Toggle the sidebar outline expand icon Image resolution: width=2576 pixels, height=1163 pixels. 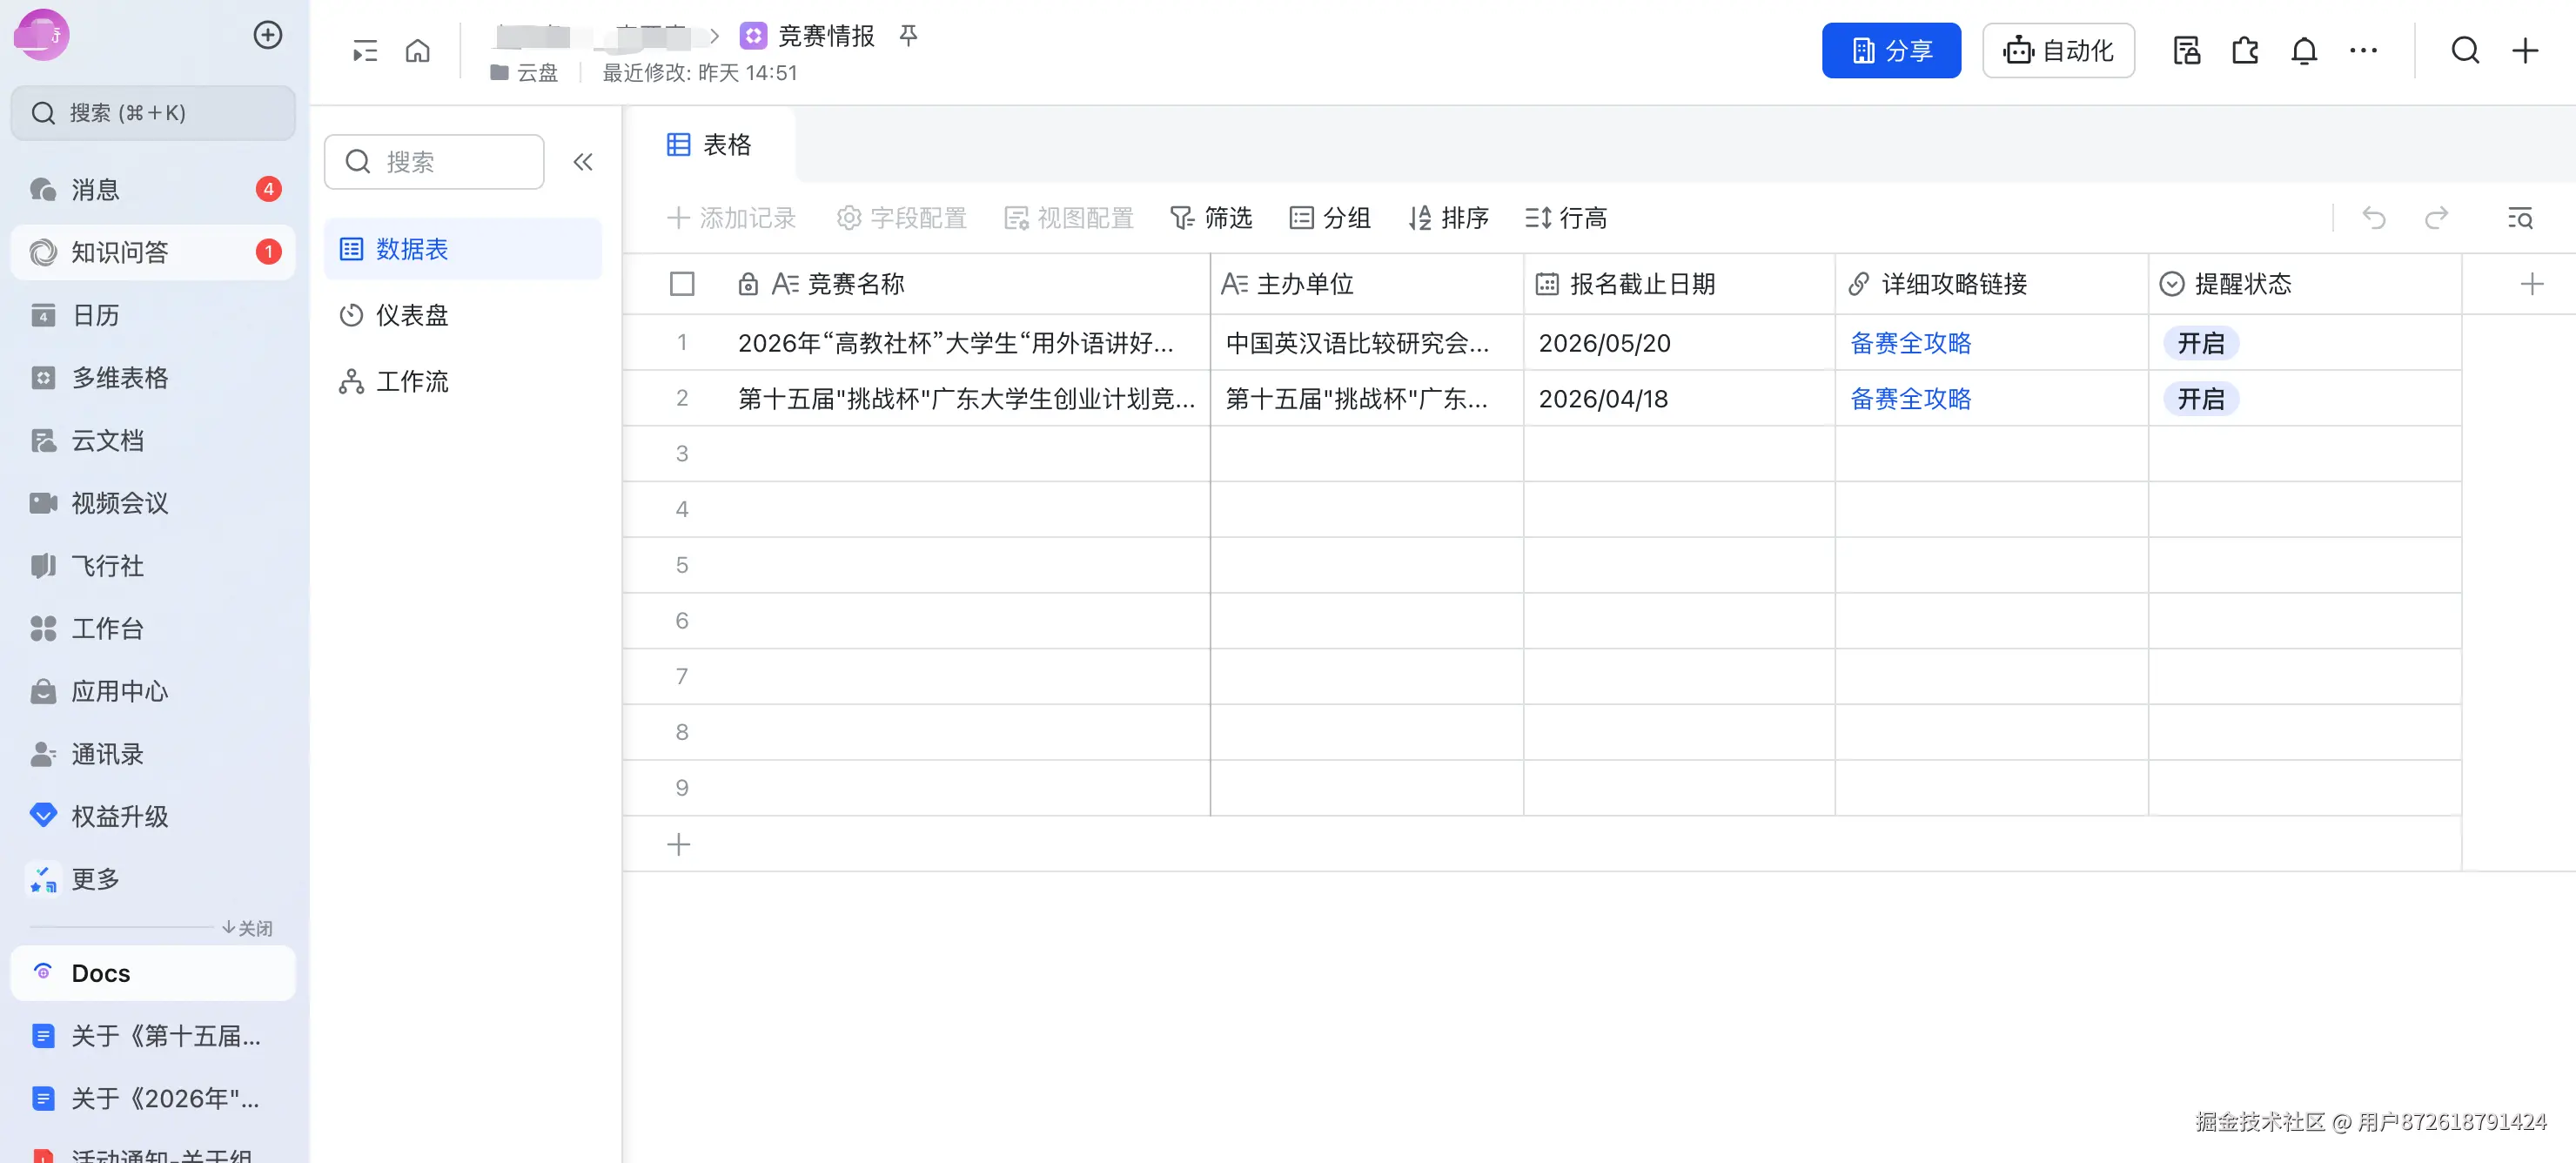pyautogui.click(x=365, y=50)
